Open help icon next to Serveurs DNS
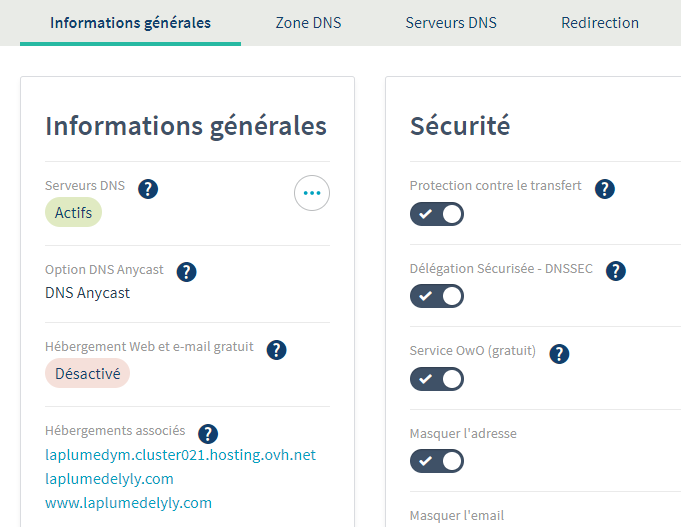Viewport: 681px width, 527px height. [148, 188]
